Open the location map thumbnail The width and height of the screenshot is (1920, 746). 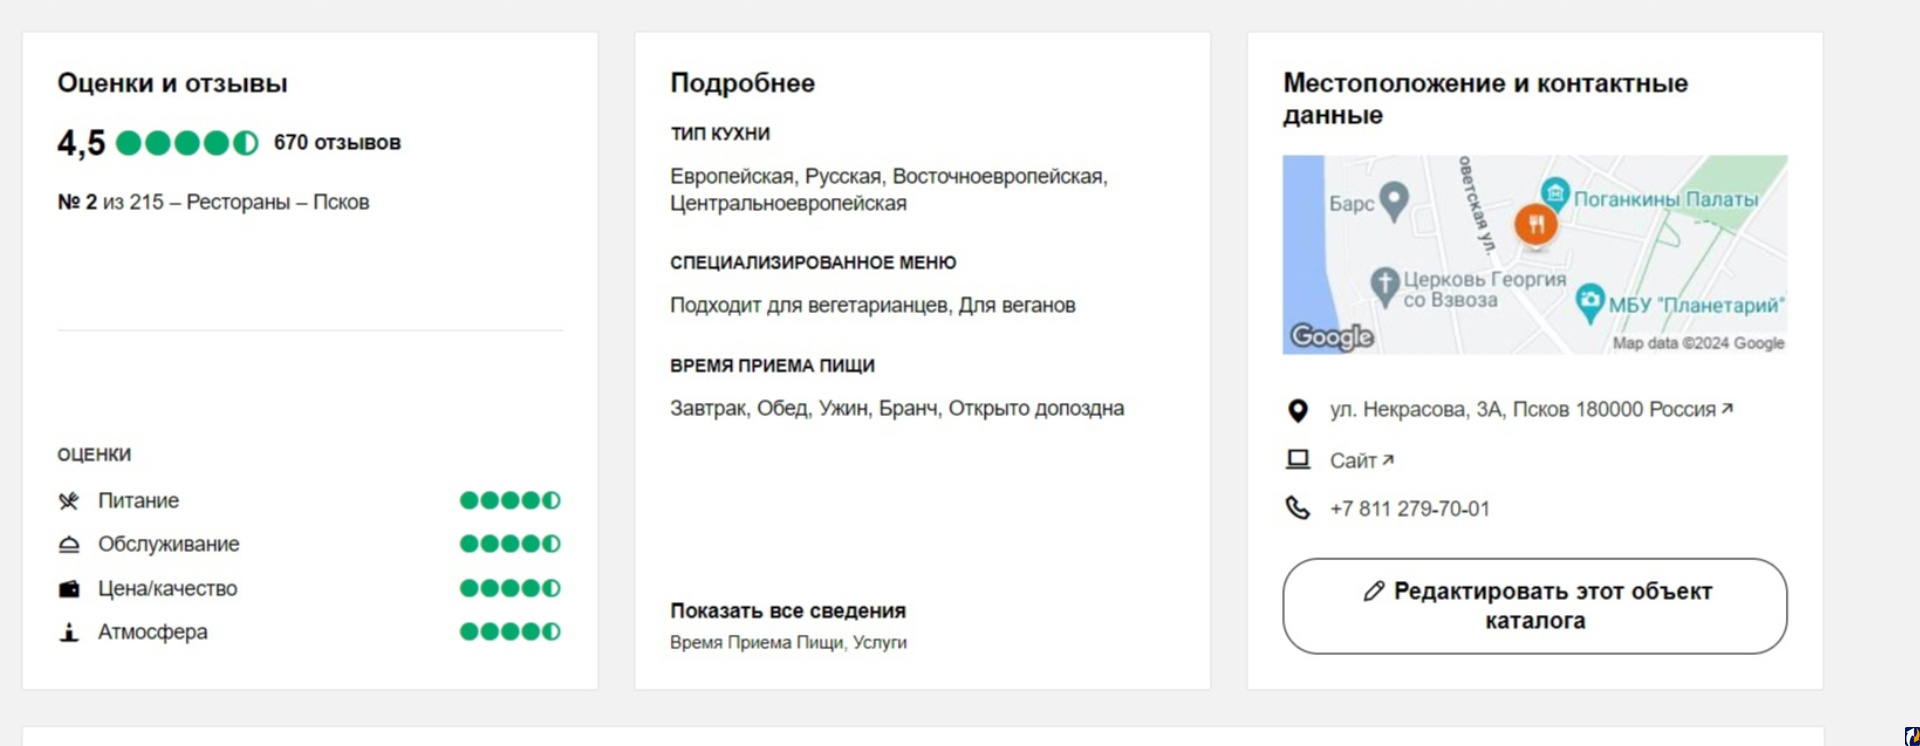click(1535, 255)
